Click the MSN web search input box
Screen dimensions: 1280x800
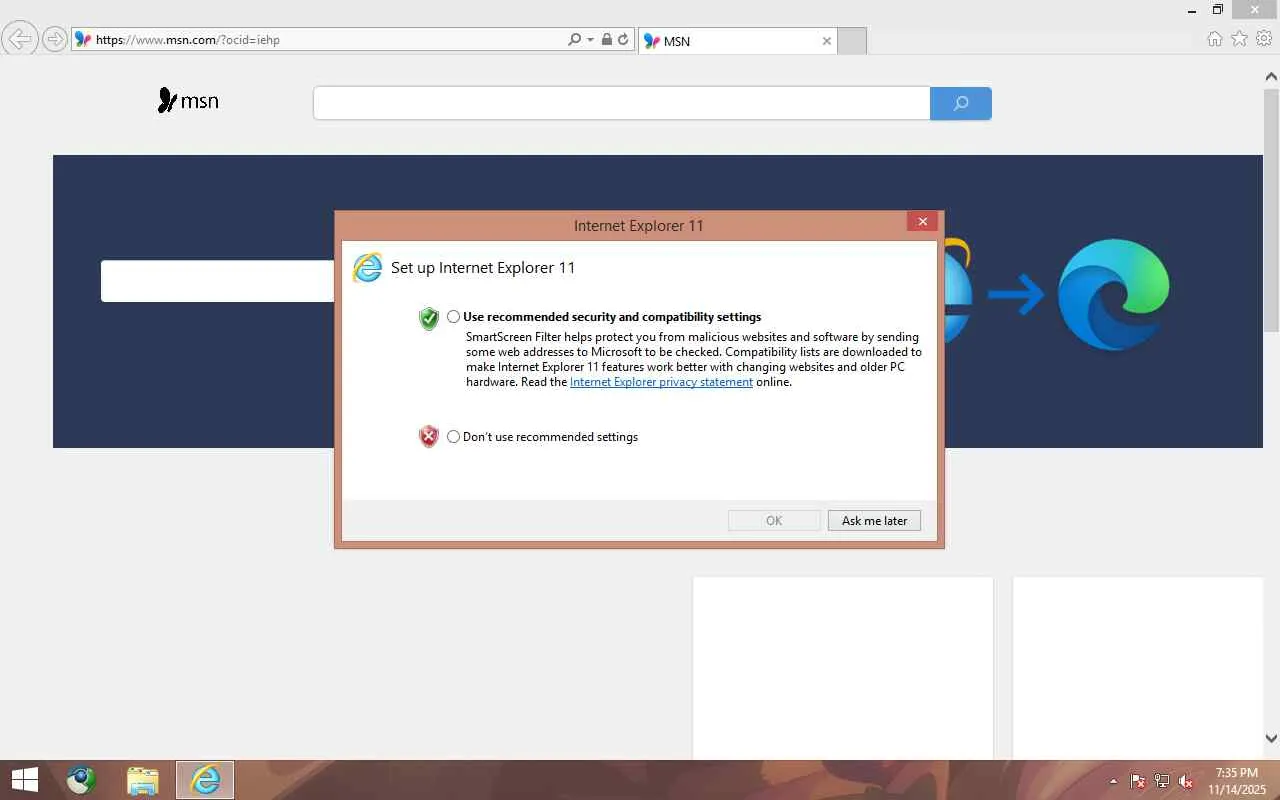tap(622, 103)
